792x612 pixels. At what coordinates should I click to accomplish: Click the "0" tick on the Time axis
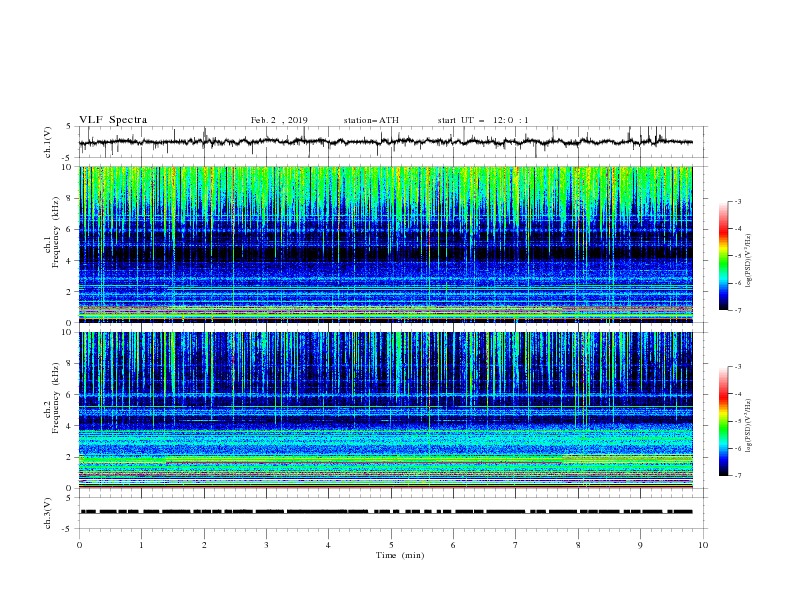point(79,545)
